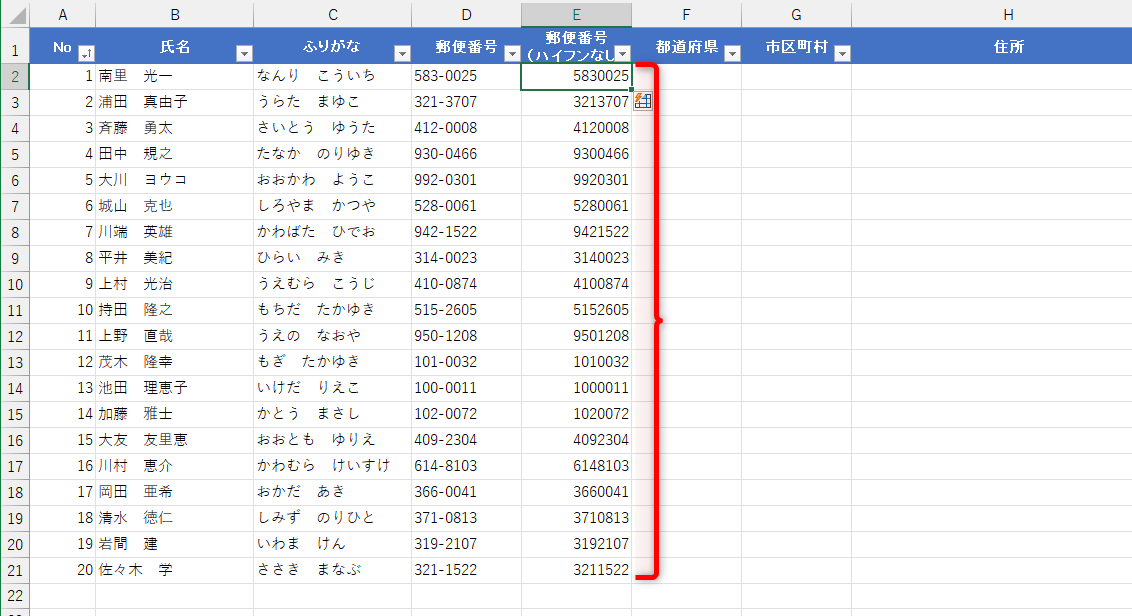The image size is (1132, 616).
Task: Click furigana cell ささき まなぶ
Action: point(333,570)
